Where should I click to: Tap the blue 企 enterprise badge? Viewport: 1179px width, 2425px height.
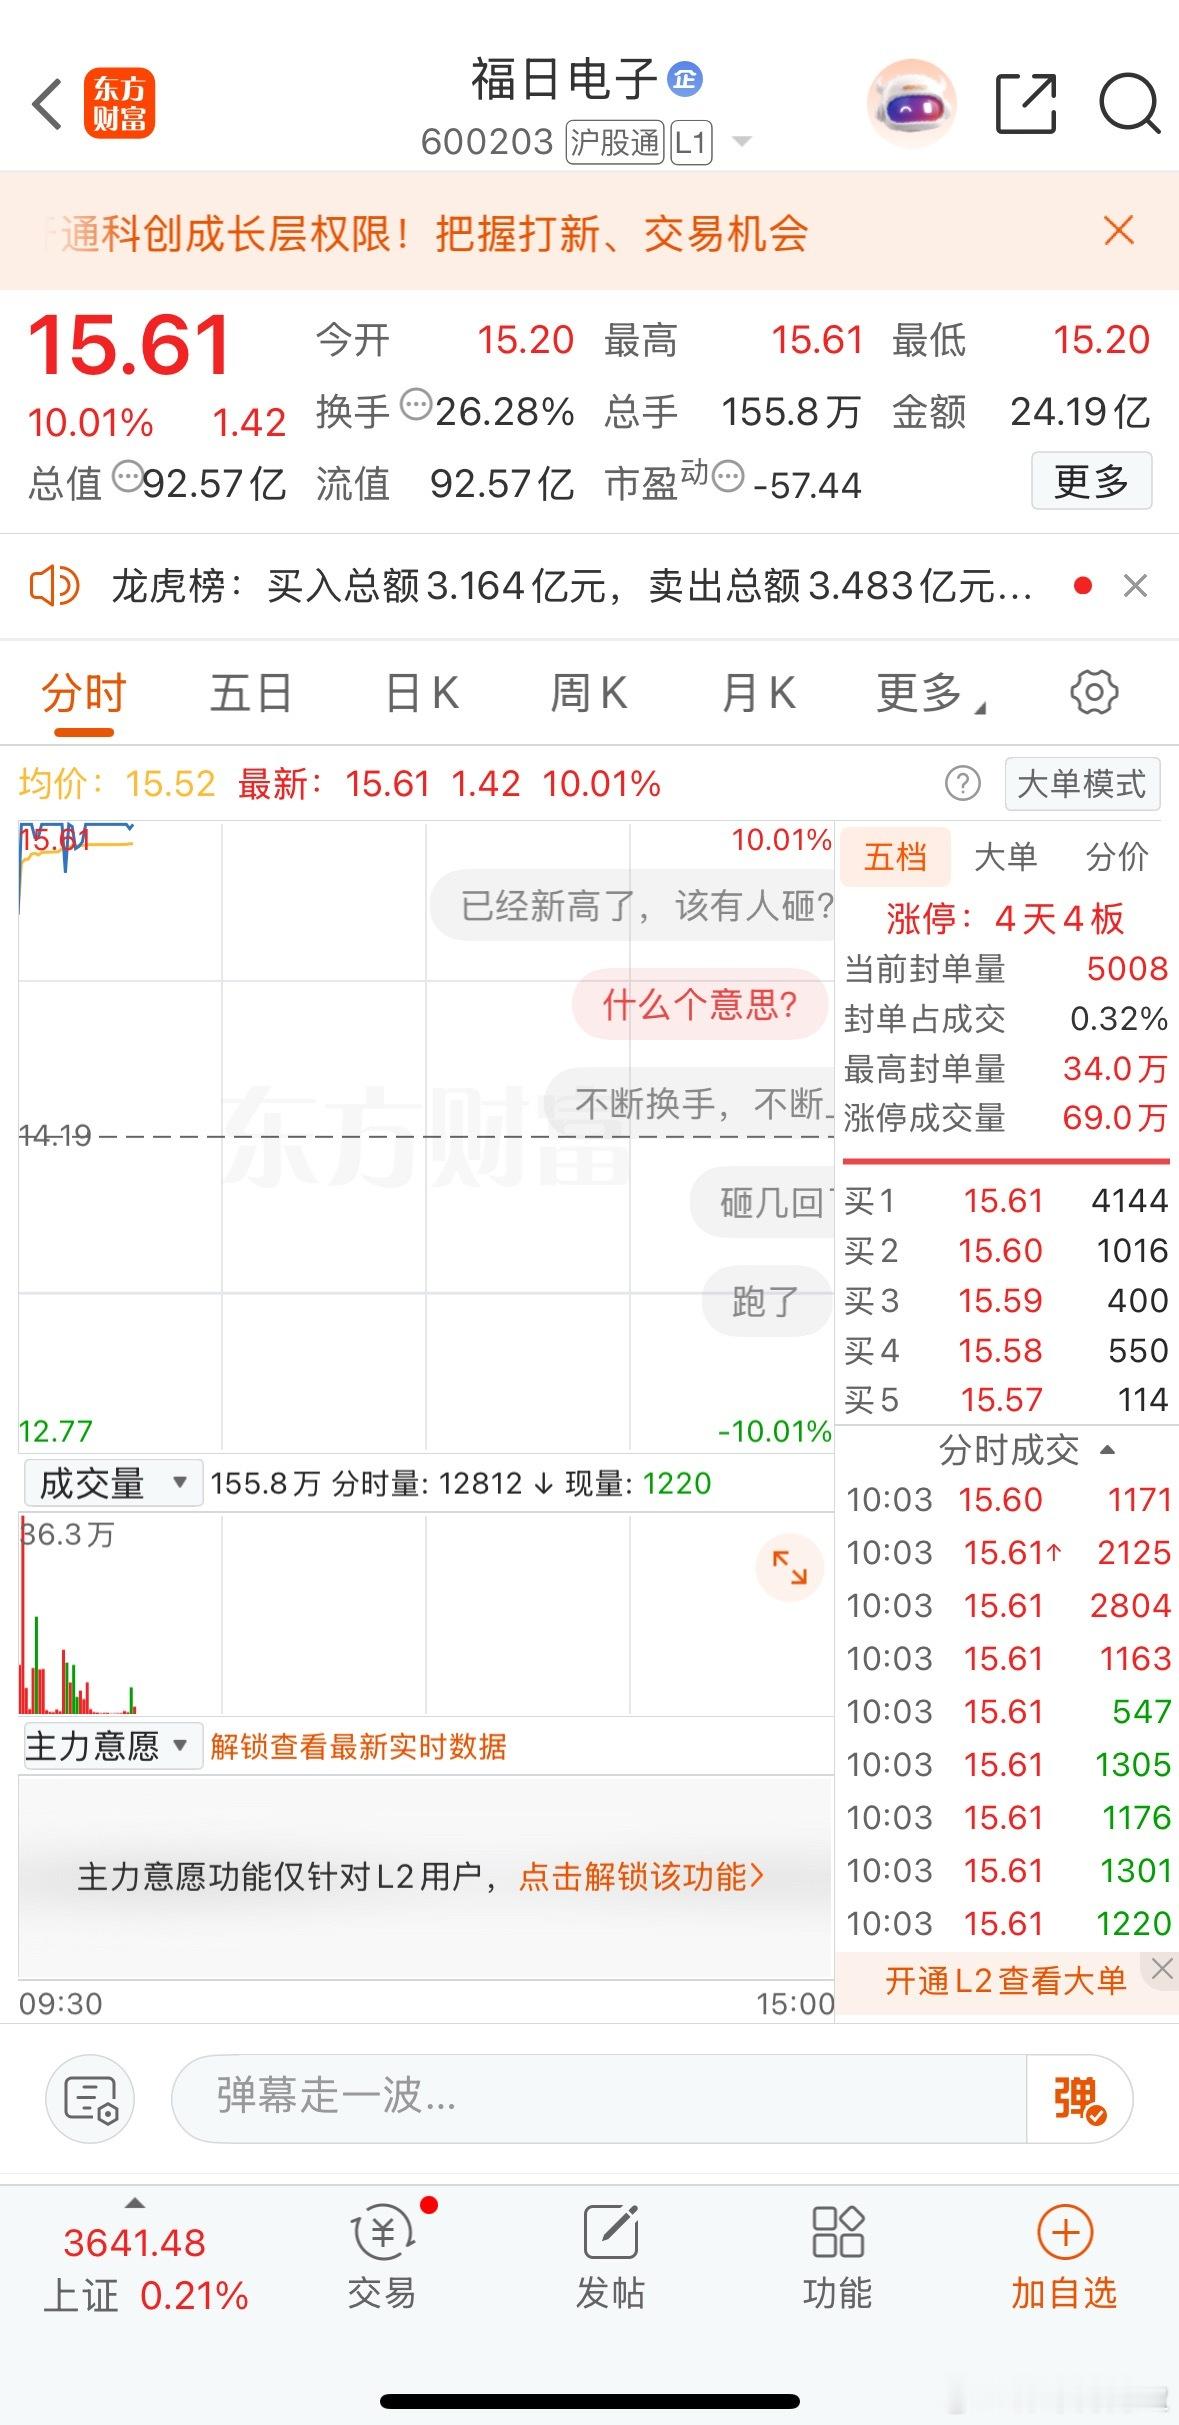685,78
